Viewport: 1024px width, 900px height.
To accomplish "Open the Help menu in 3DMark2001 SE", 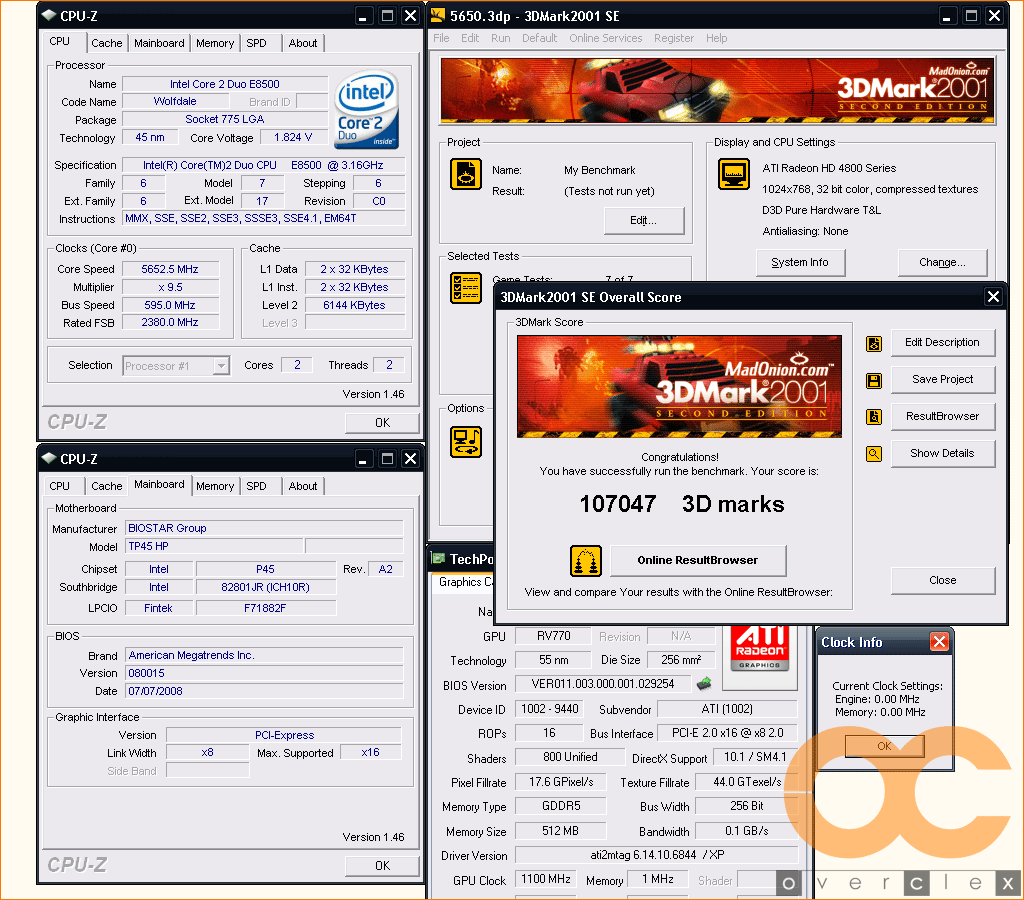I will pos(716,38).
